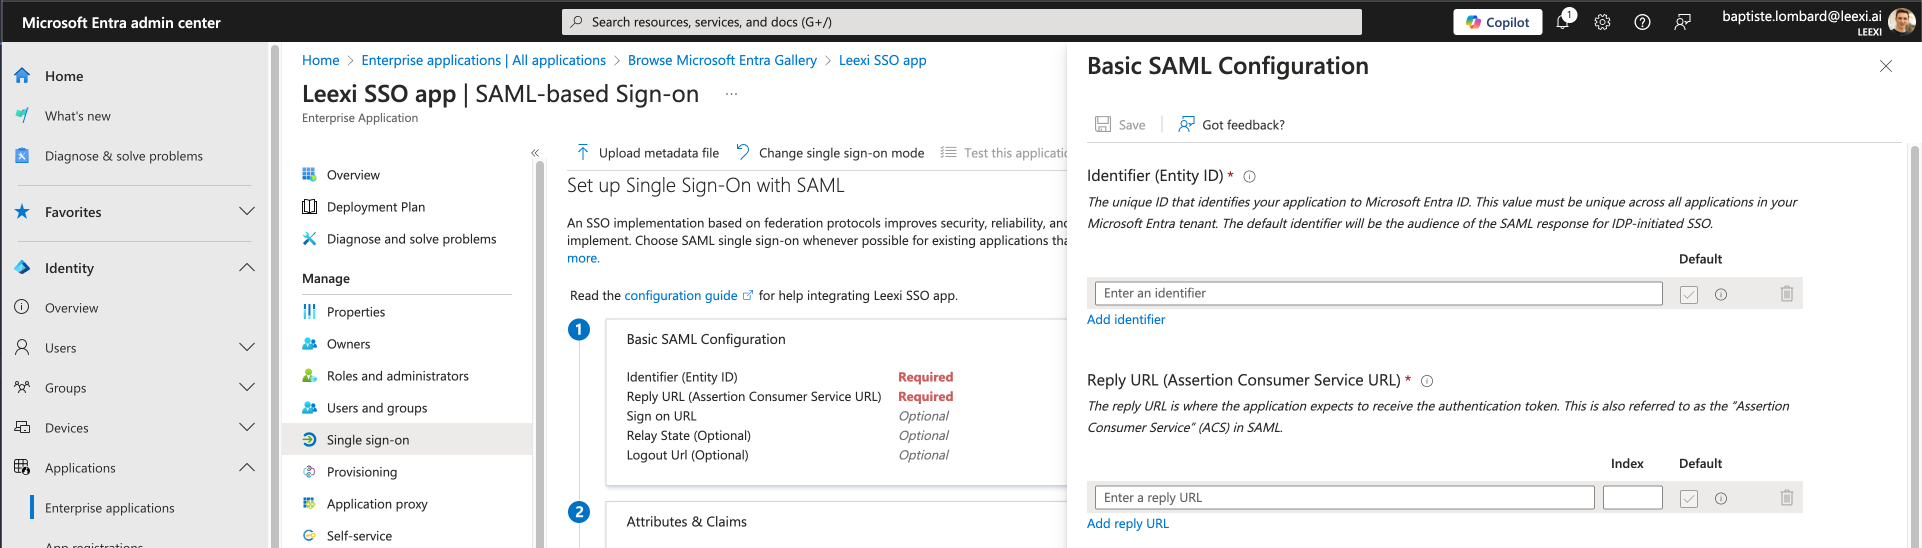Image resolution: width=1922 pixels, height=548 pixels.
Task: Open Roles and administrators
Action: [398, 376]
